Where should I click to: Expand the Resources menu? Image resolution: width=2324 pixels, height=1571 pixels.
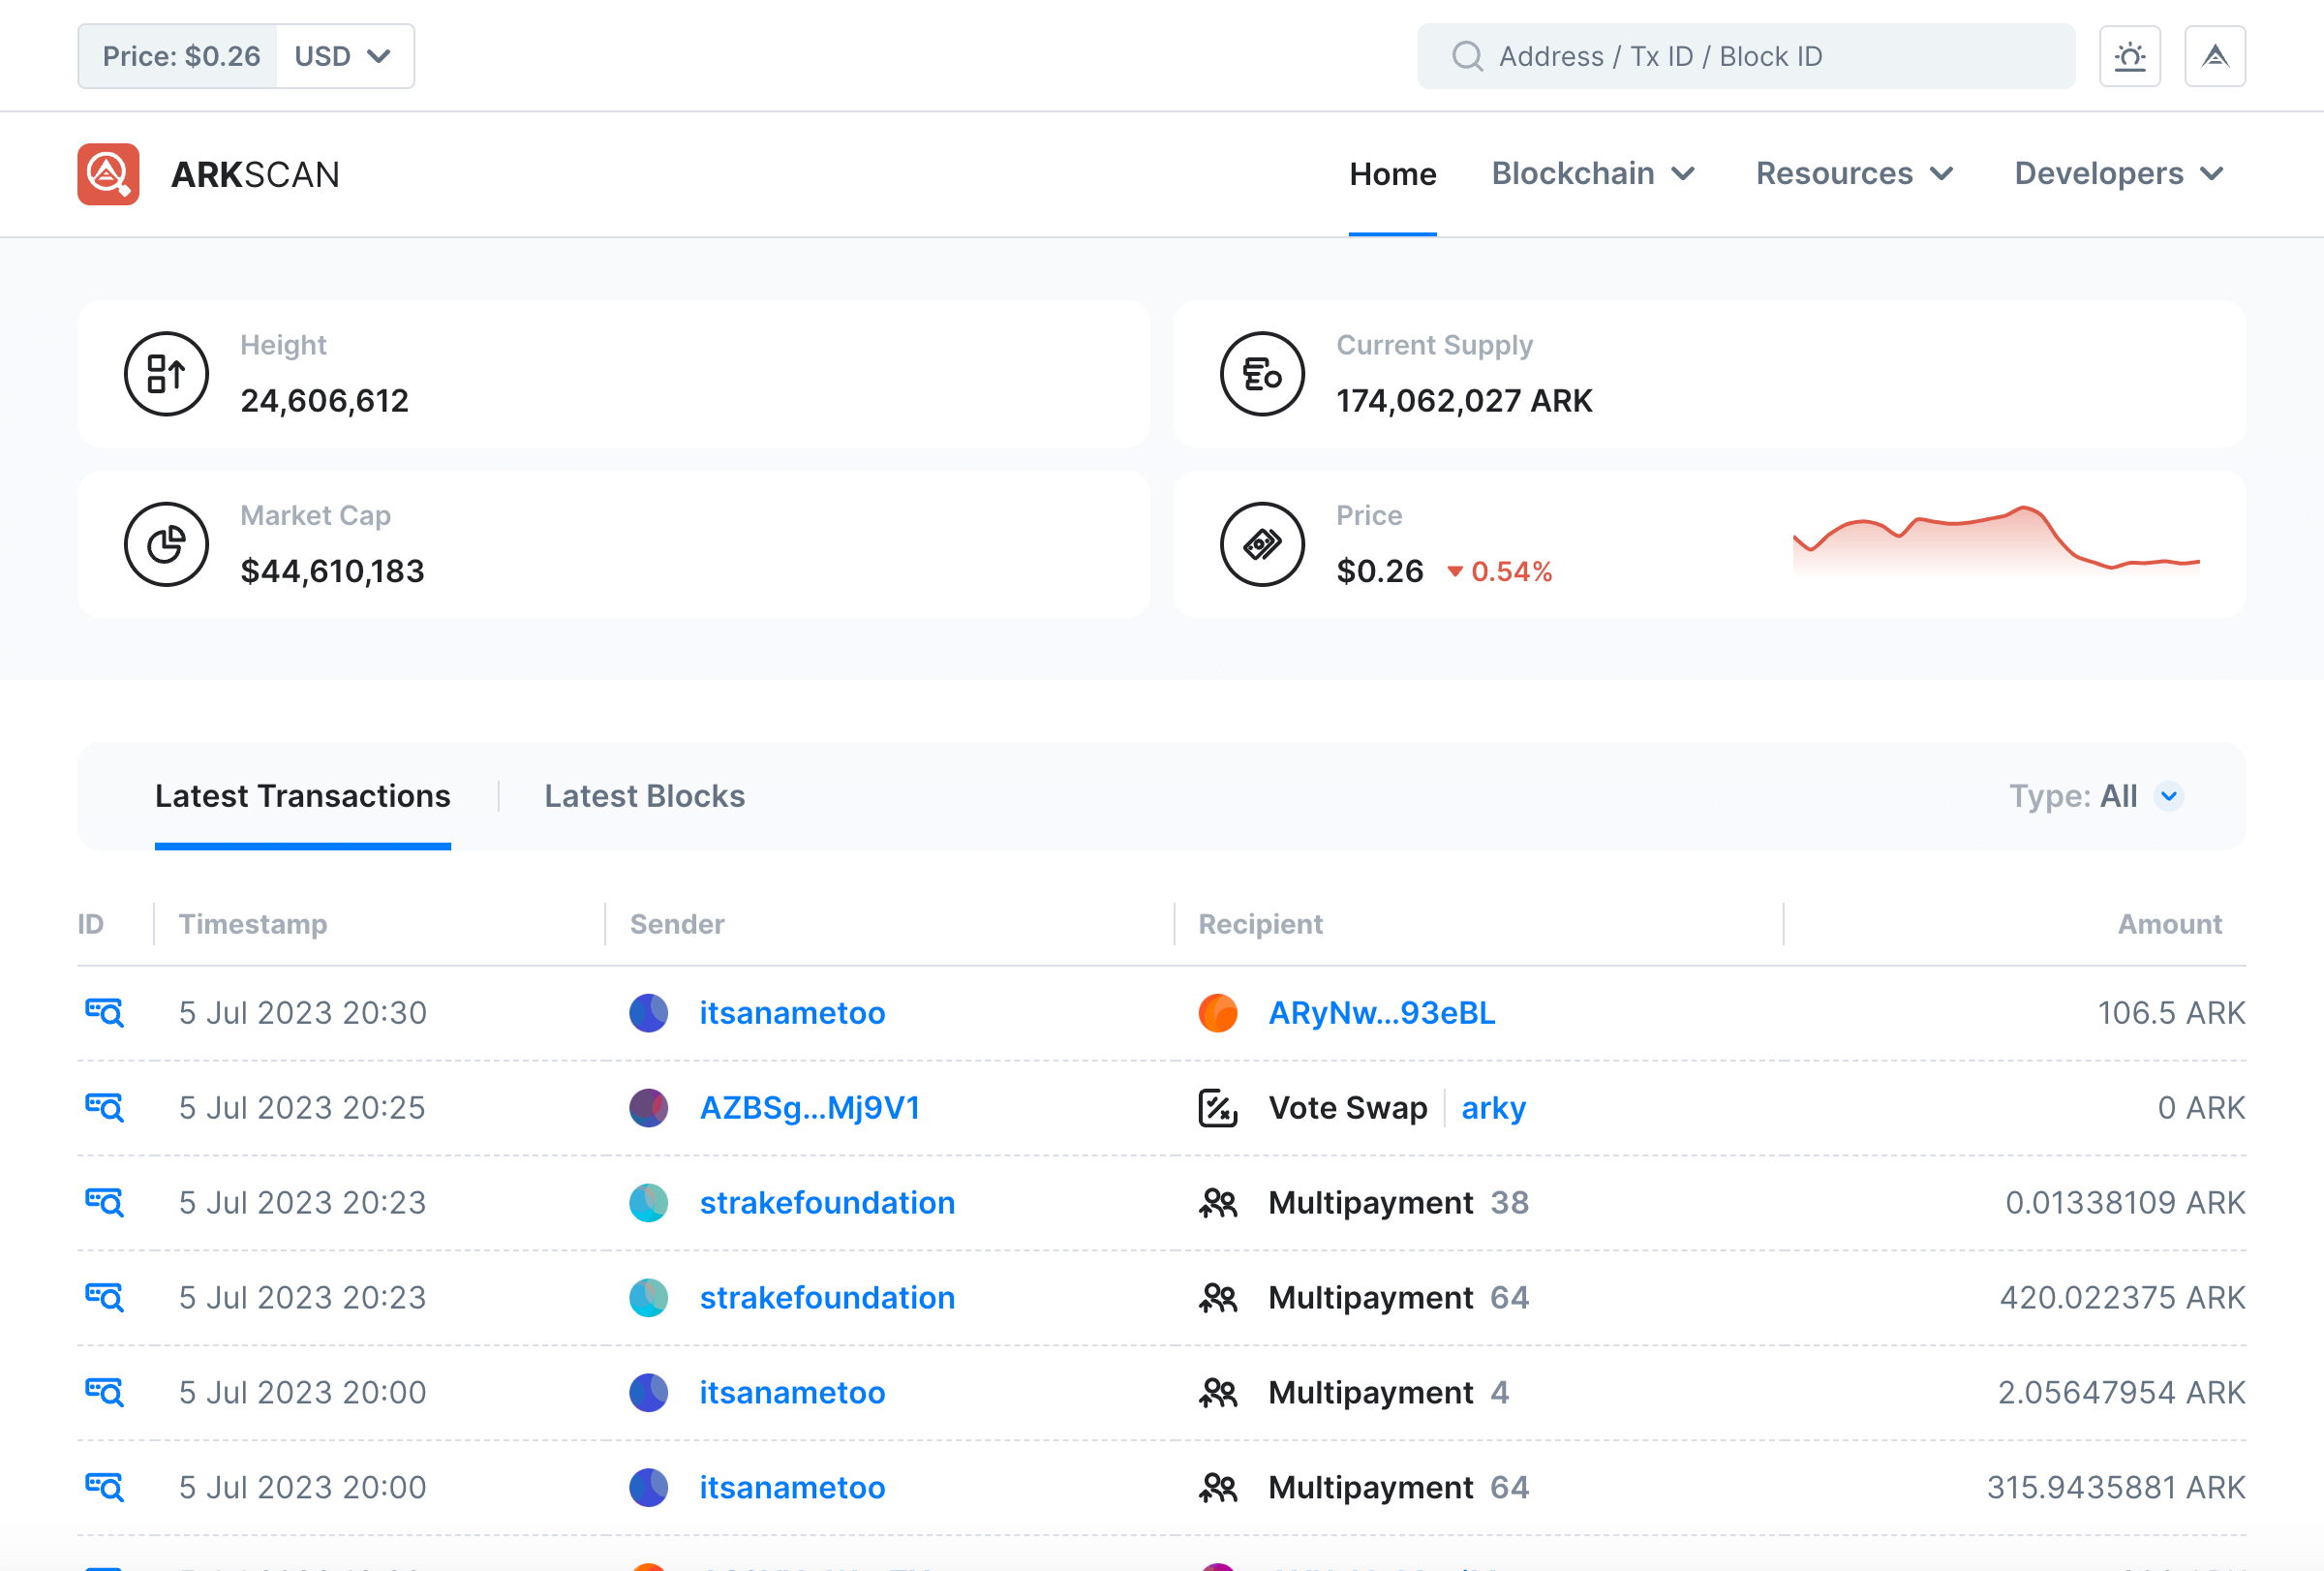click(x=1854, y=174)
